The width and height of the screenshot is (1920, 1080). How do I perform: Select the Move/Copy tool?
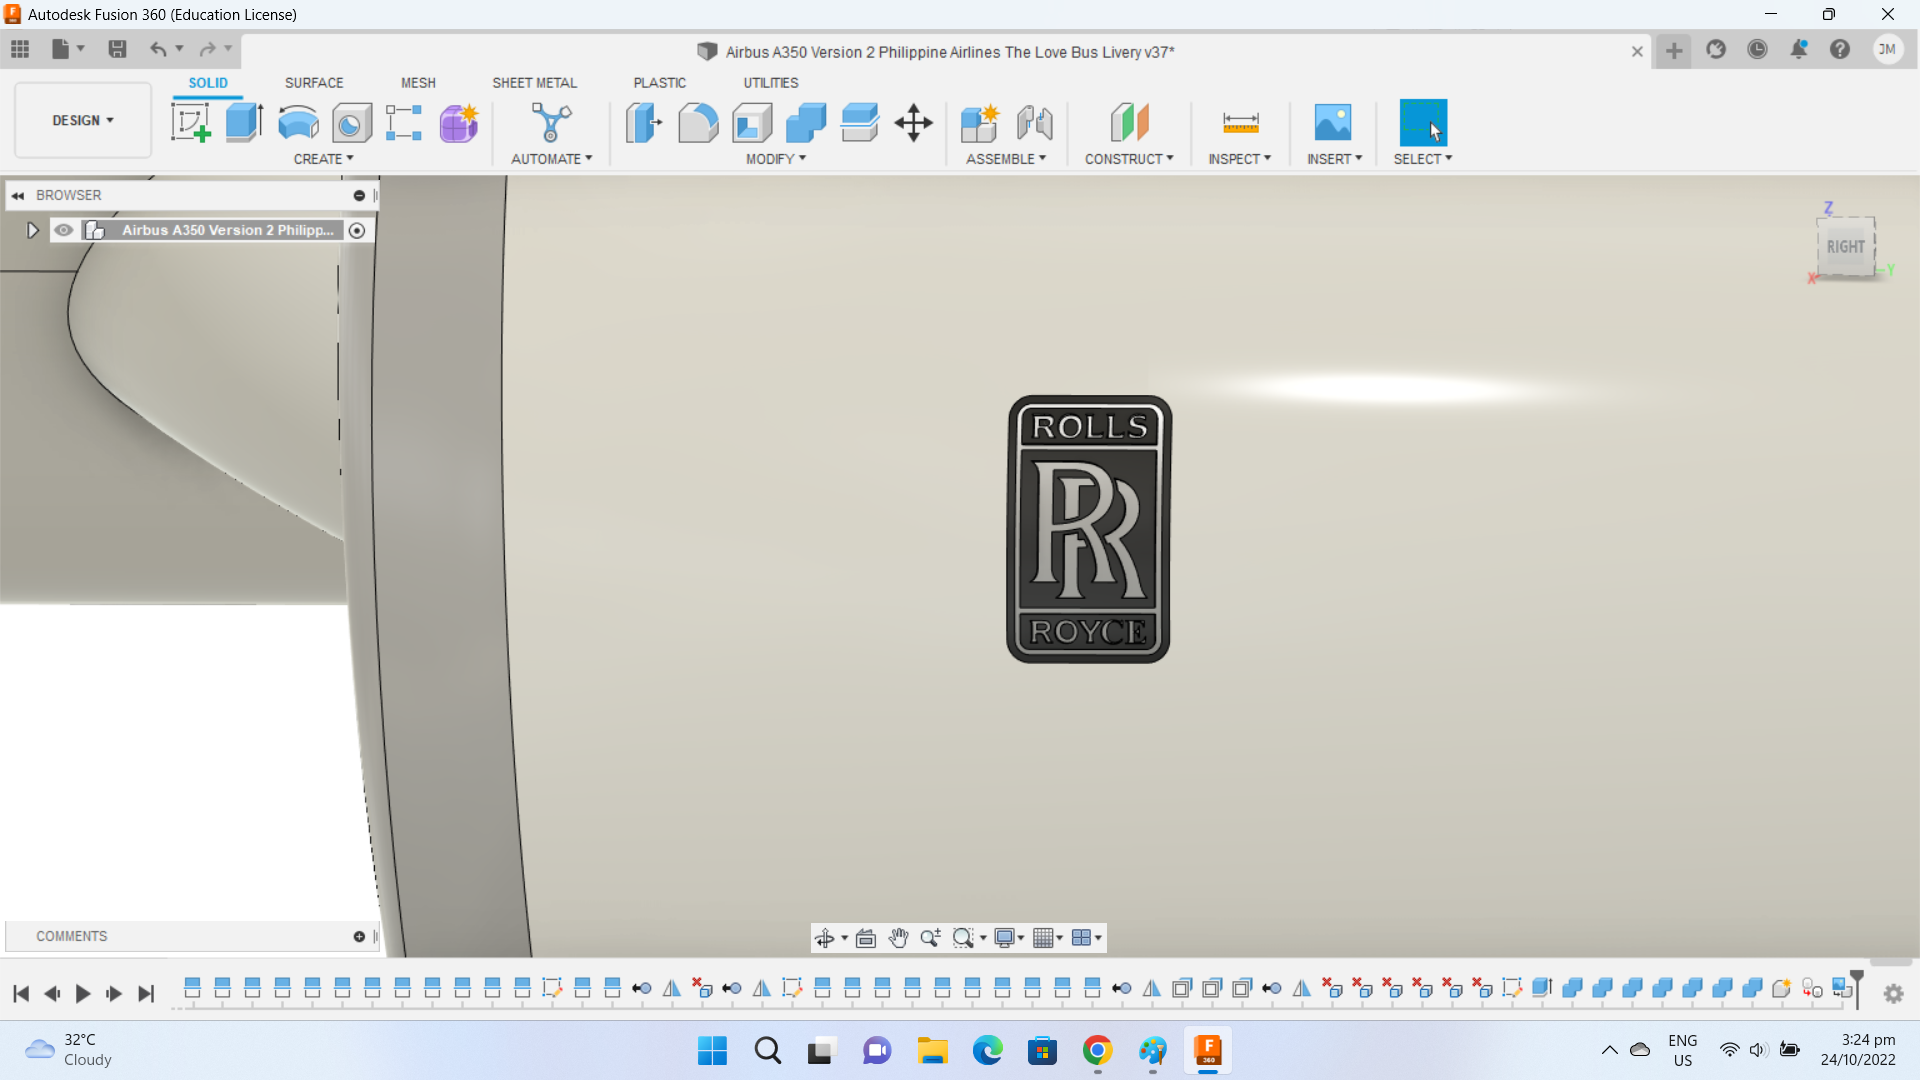pyautogui.click(x=914, y=123)
